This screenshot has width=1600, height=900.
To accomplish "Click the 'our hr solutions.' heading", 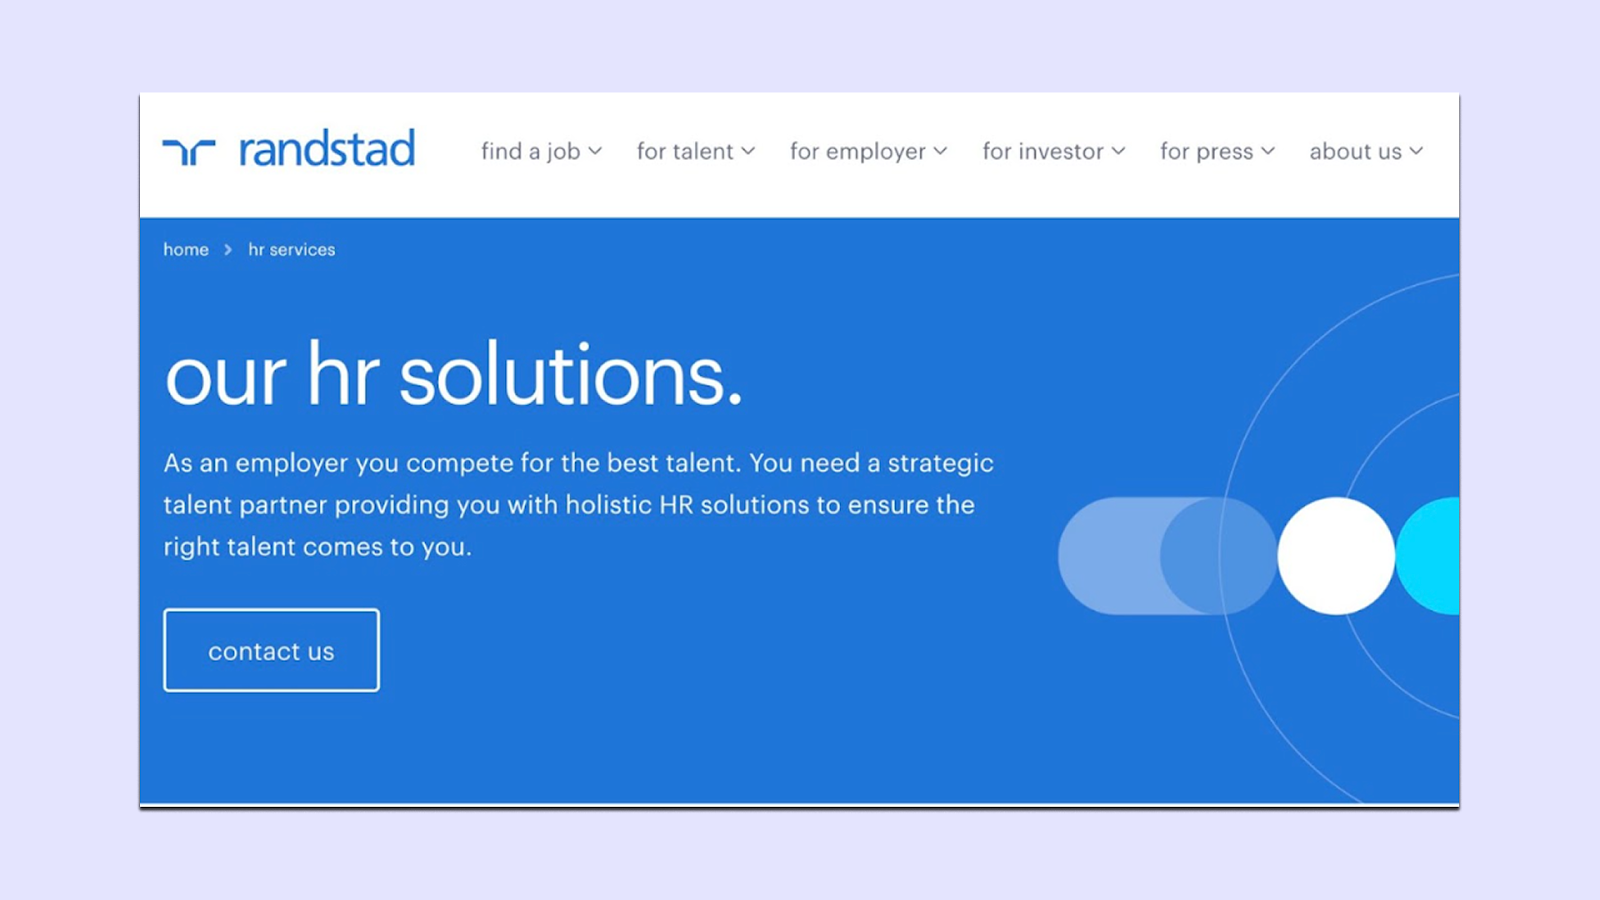I will [454, 376].
